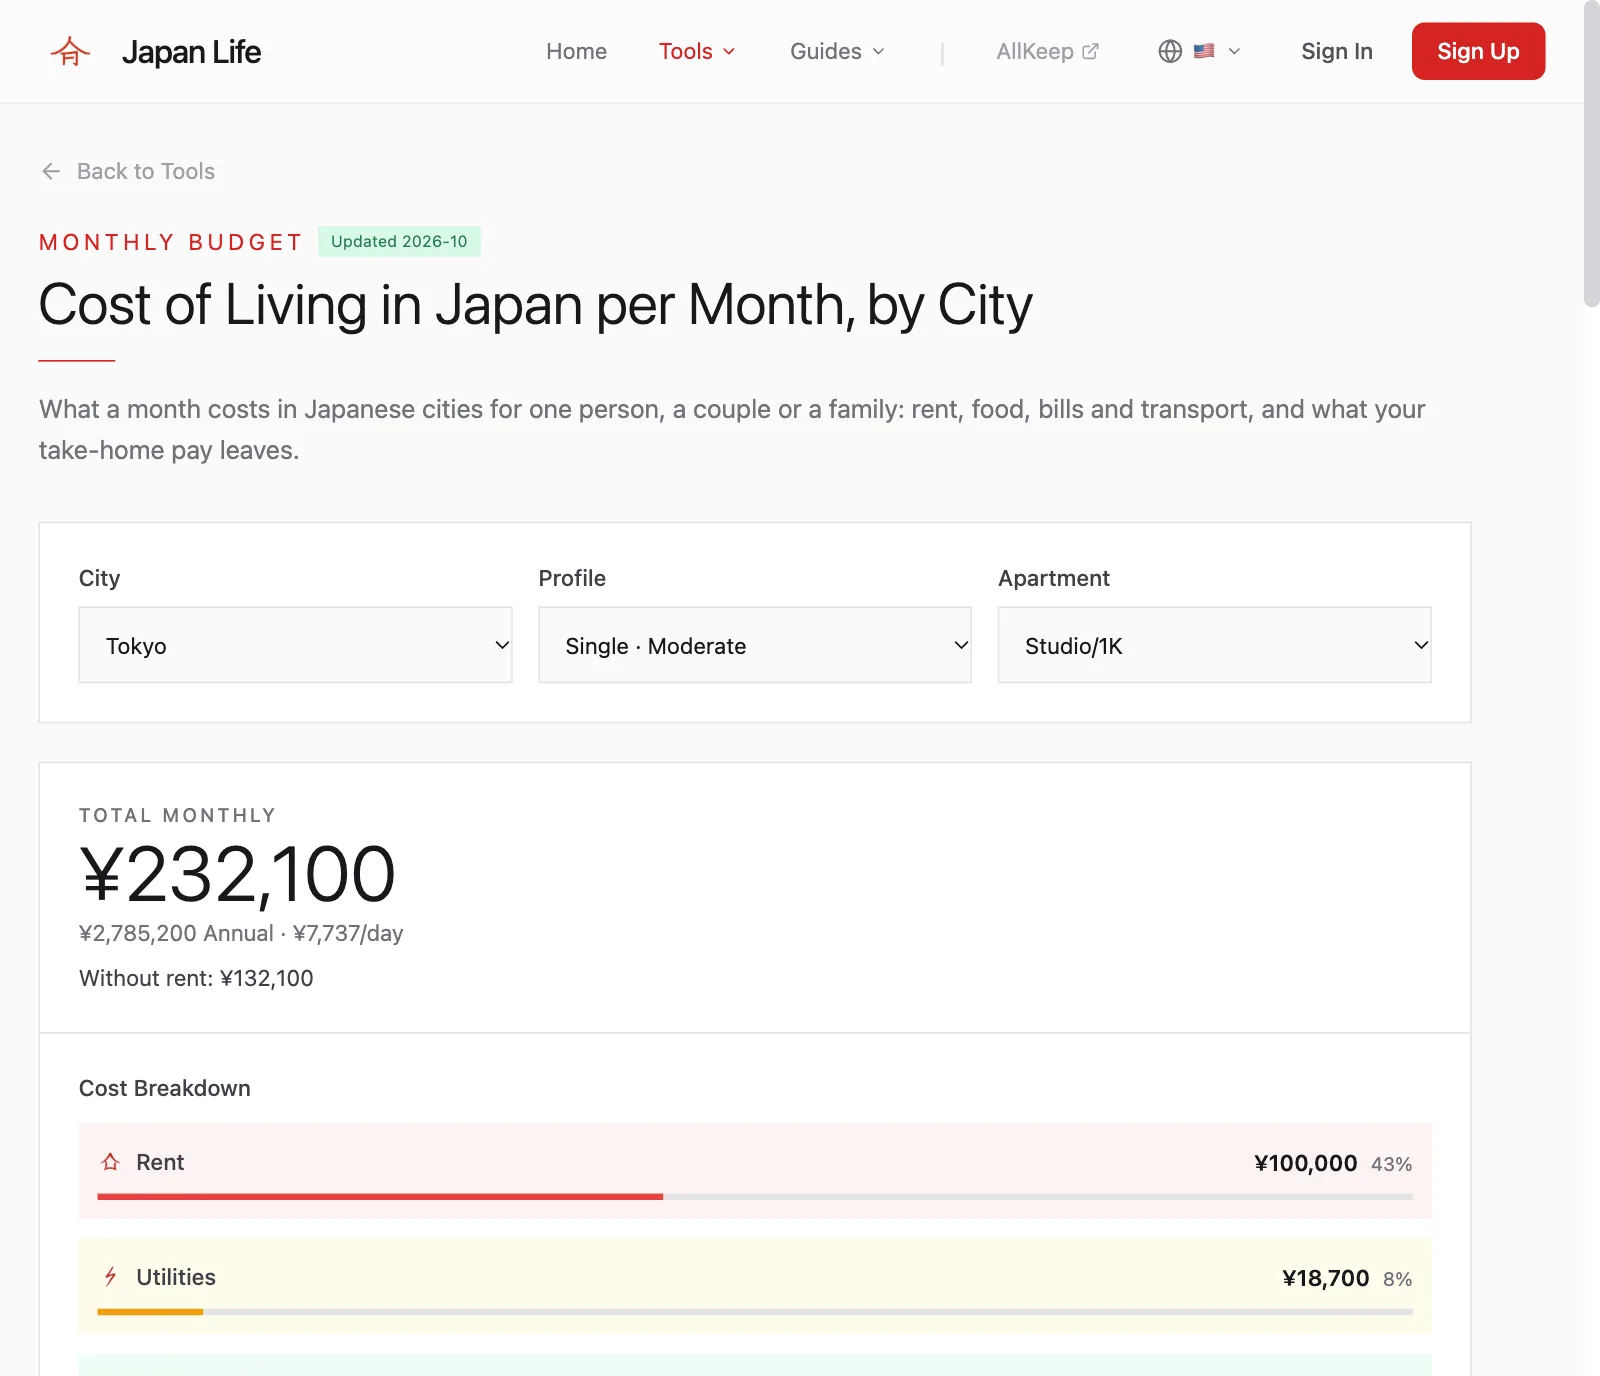Screen dimensions: 1600x1376
Task: Click the ¥232,100 total monthly amount
Action: (x=238, y=875)
